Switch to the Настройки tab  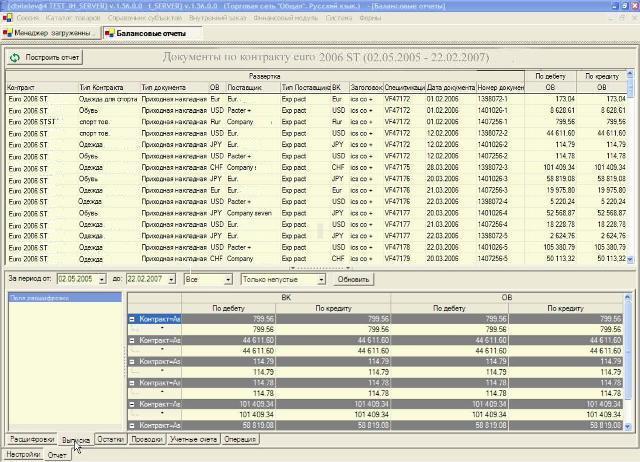(23, 454)
